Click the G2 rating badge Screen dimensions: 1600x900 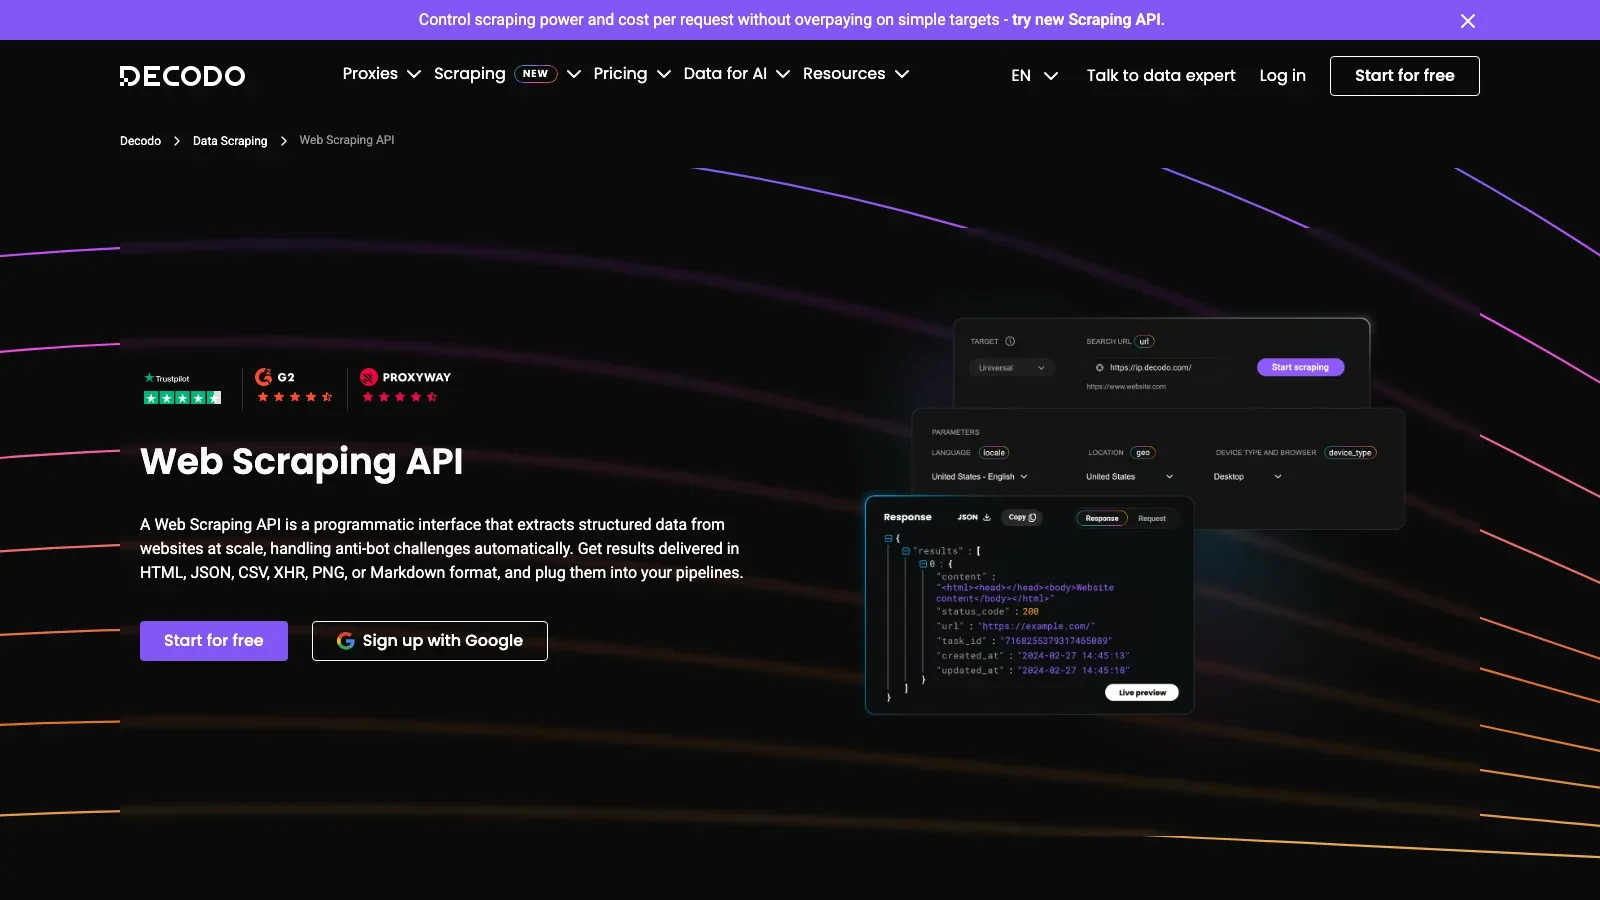pos(294,388)
